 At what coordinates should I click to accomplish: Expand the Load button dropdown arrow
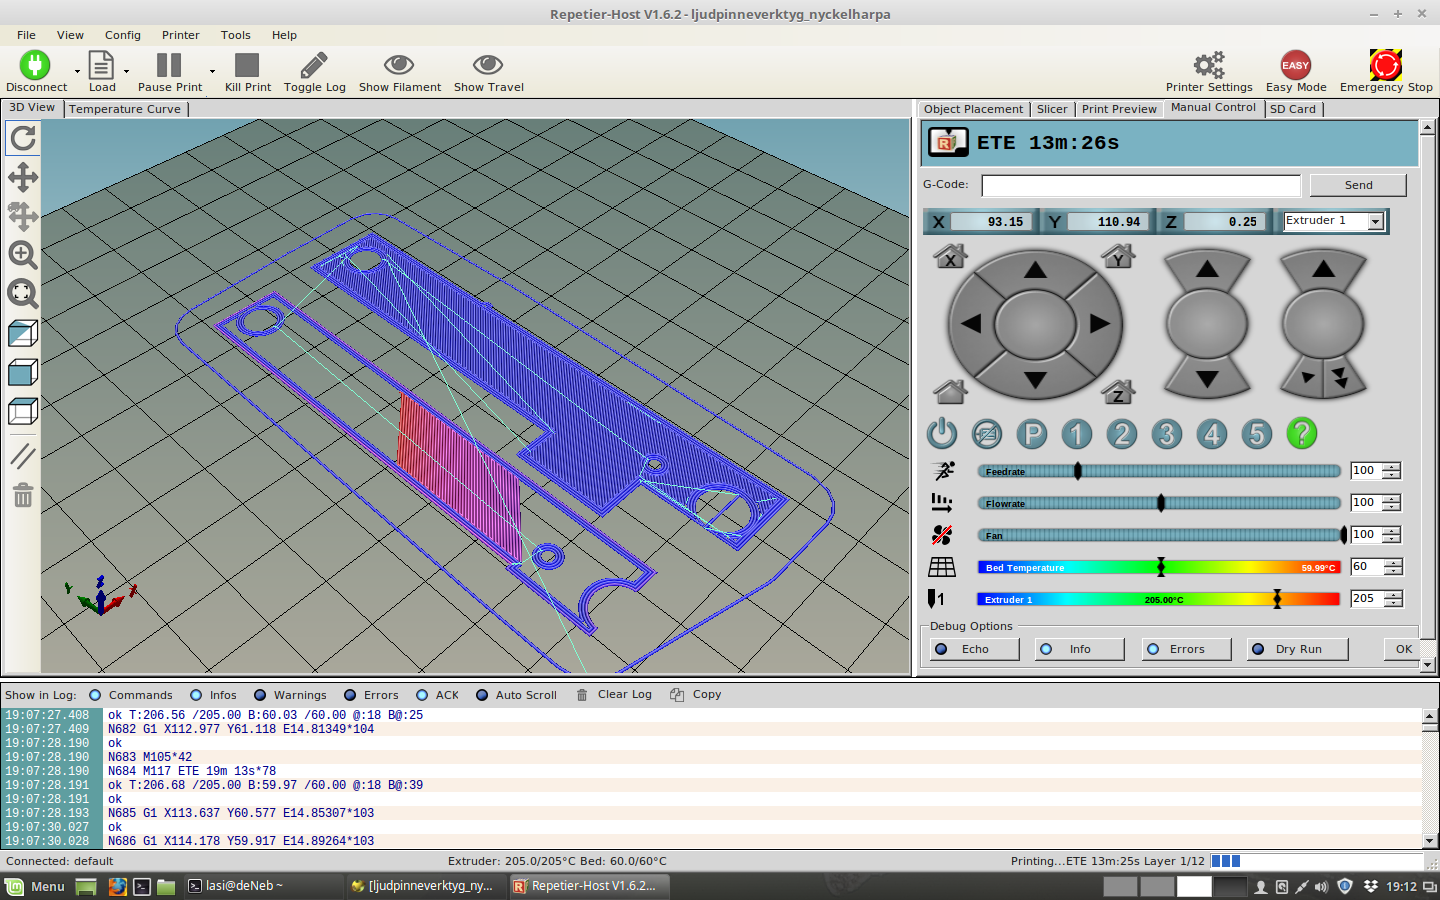coord(126,71)
